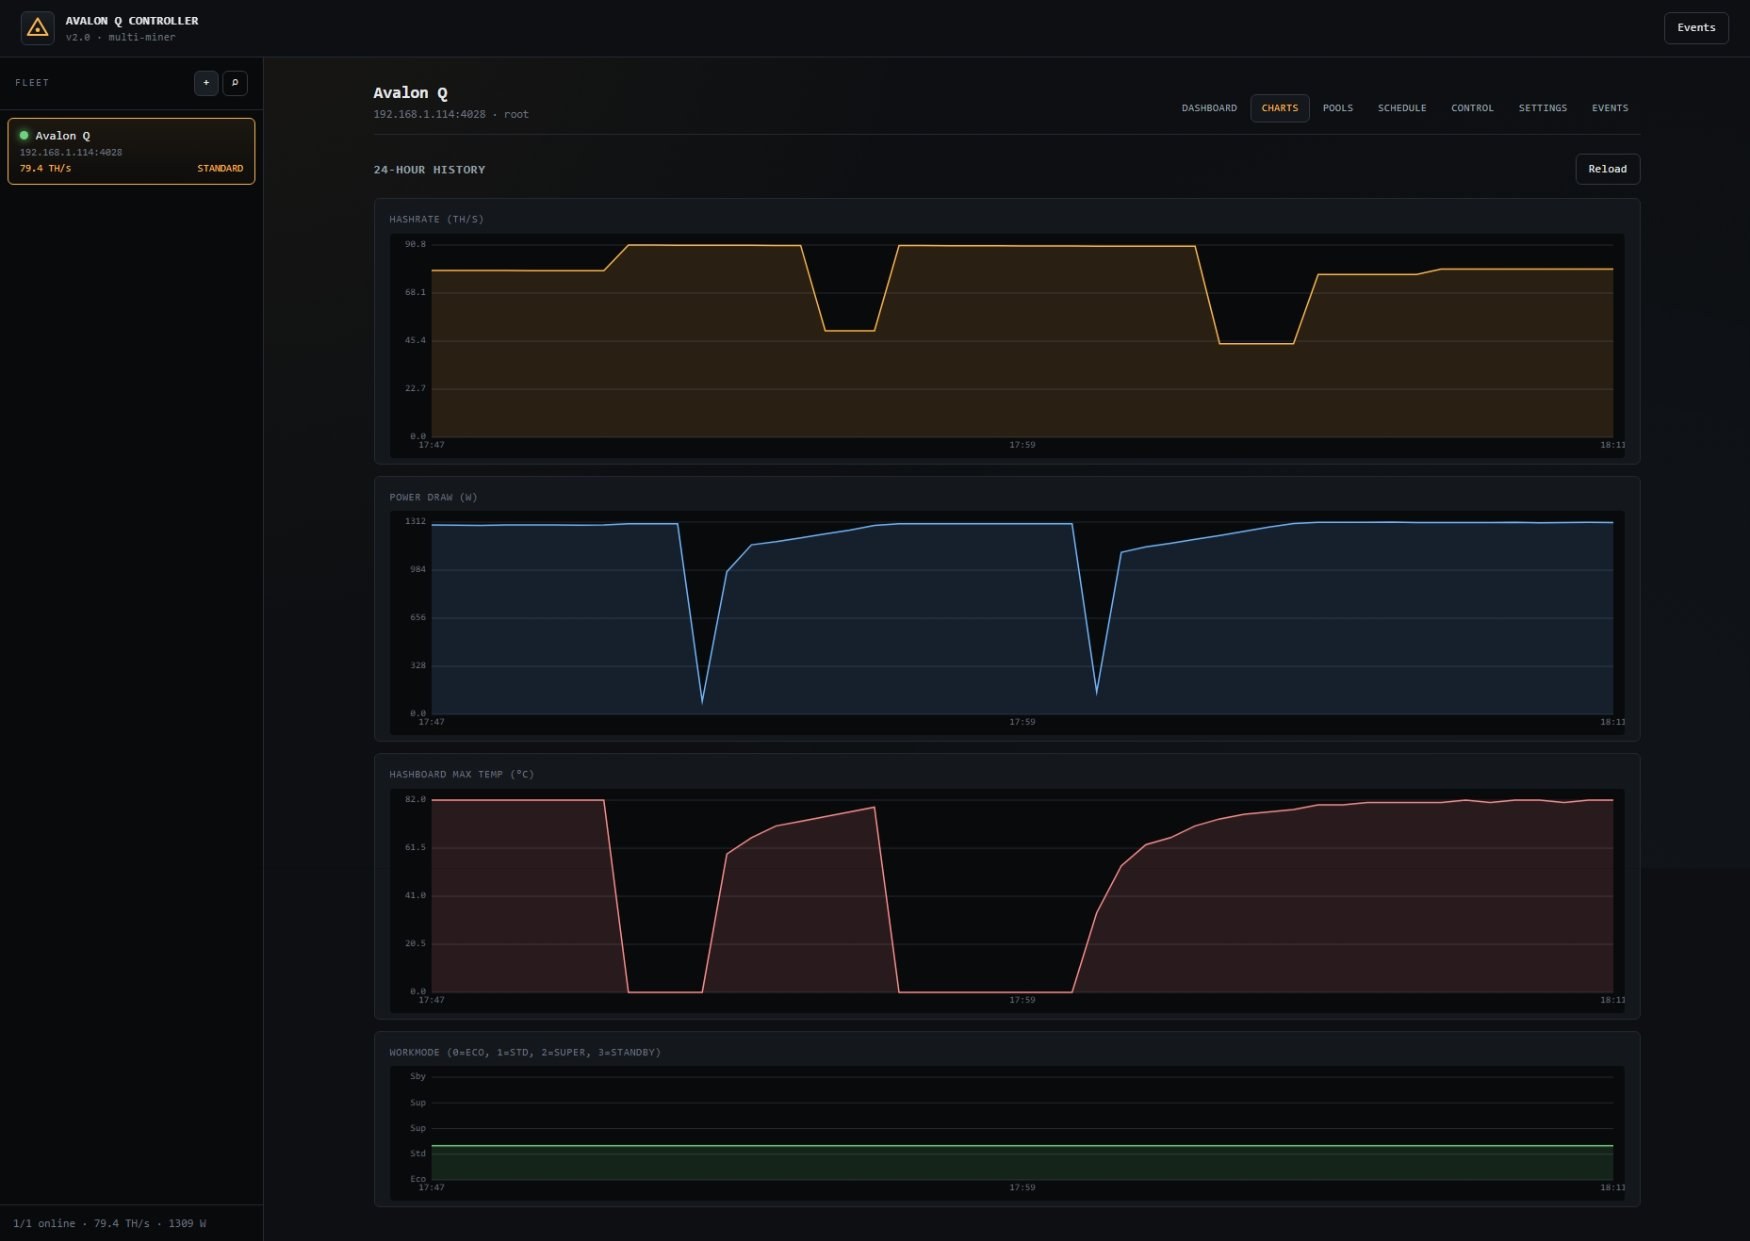The height and width of the screenshot is (1241, 1750).
Task: Click the "Std" workmode axis label
Action: pyautogui.click(x=418, y=1153)
